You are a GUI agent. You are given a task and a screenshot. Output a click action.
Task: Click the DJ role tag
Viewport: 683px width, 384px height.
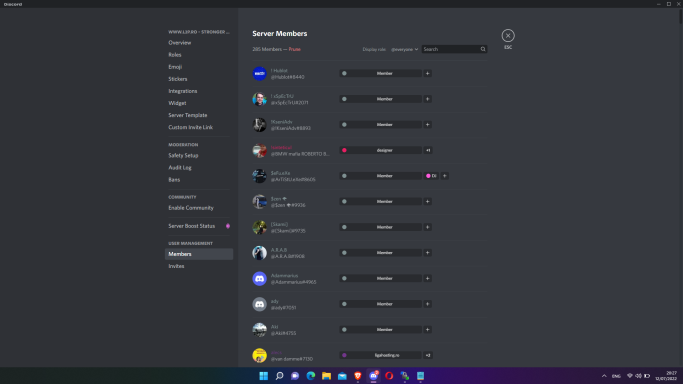coord(431,176)
